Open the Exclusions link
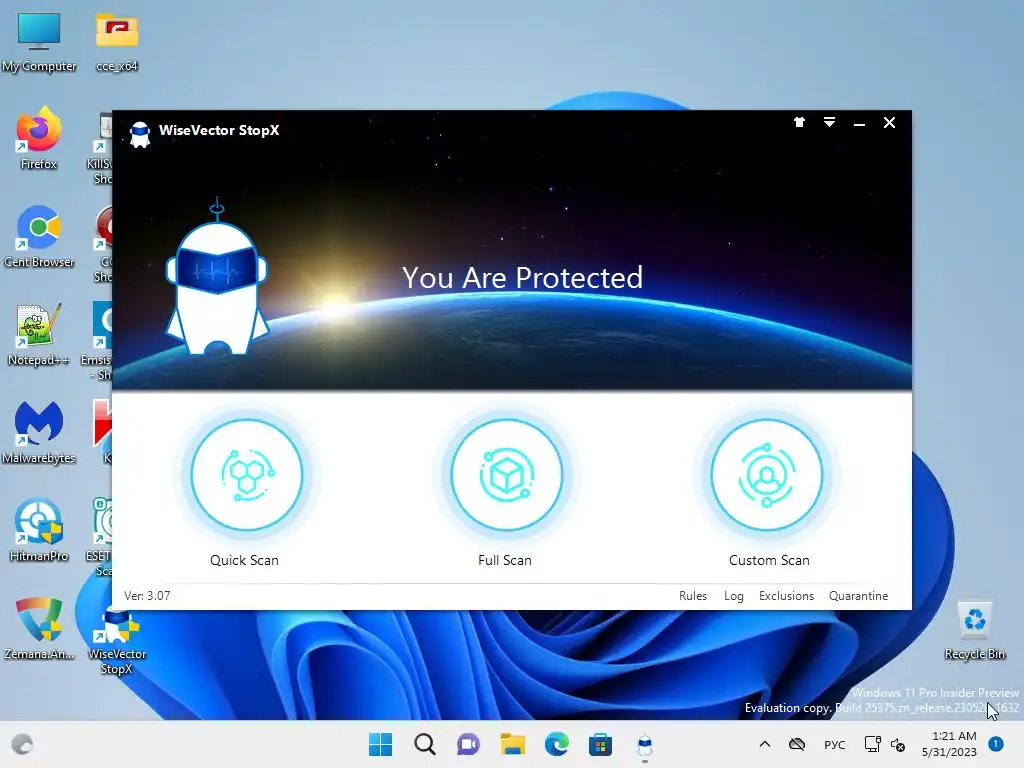Image resolution: width=1024 pixels, height=768 pixels. point(786,596)
